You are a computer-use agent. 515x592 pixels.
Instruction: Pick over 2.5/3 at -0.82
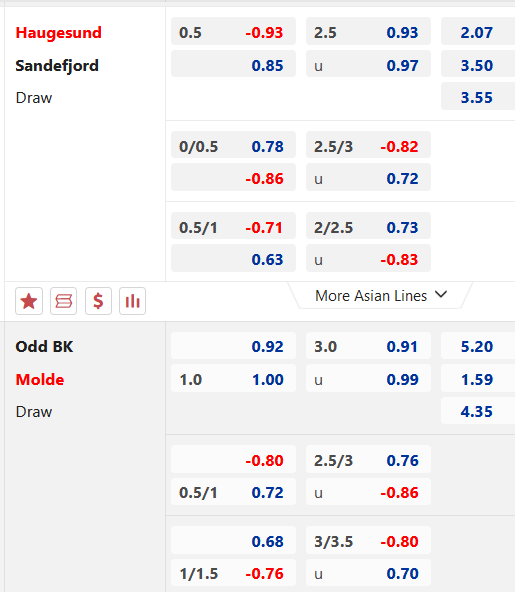(368, 145)
